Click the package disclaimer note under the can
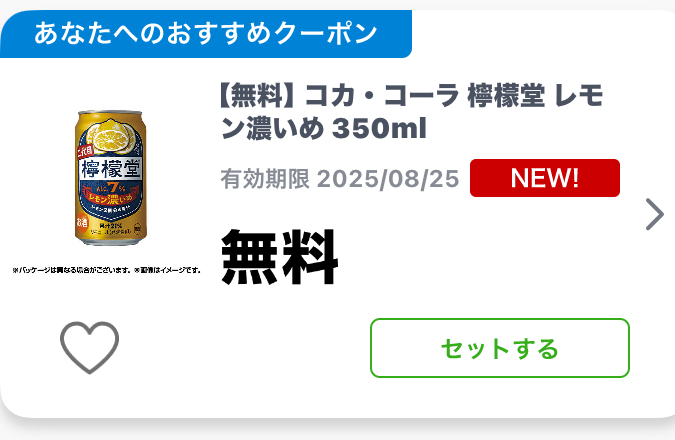 106,270
